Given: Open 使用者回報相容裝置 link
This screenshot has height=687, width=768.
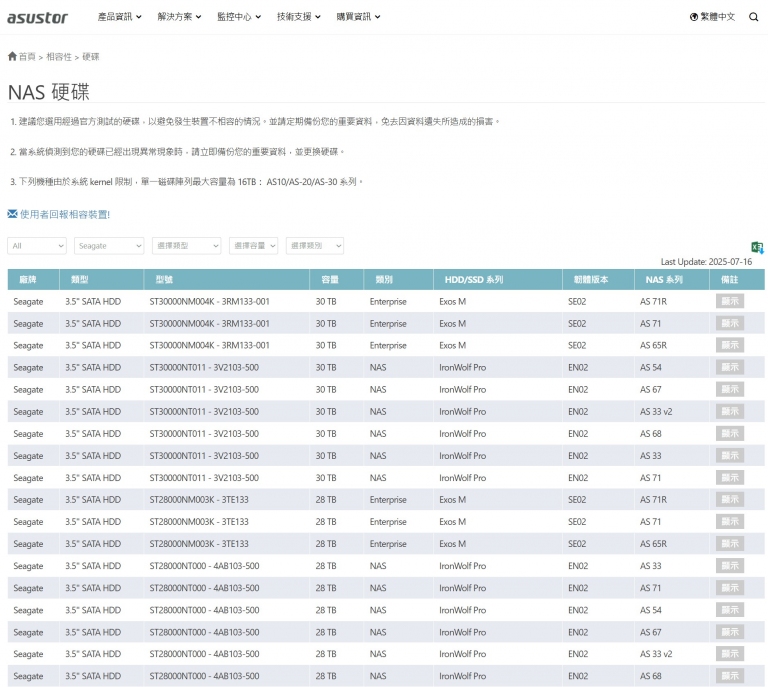Looking at the screenshot, I should coord(65,214).
